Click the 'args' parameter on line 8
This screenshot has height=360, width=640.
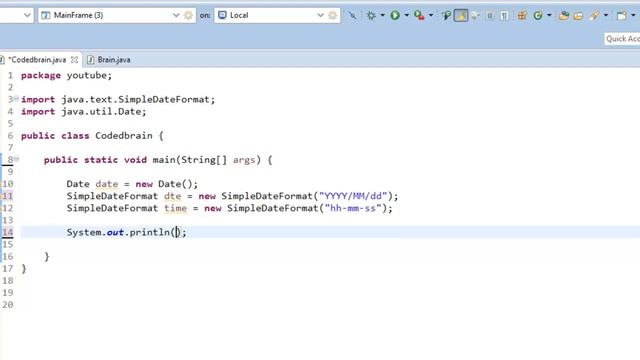pos(244,160)
